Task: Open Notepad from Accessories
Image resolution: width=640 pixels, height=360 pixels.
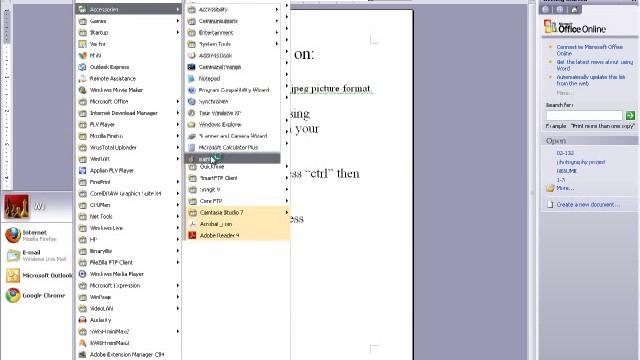Action: coord(233,78)
